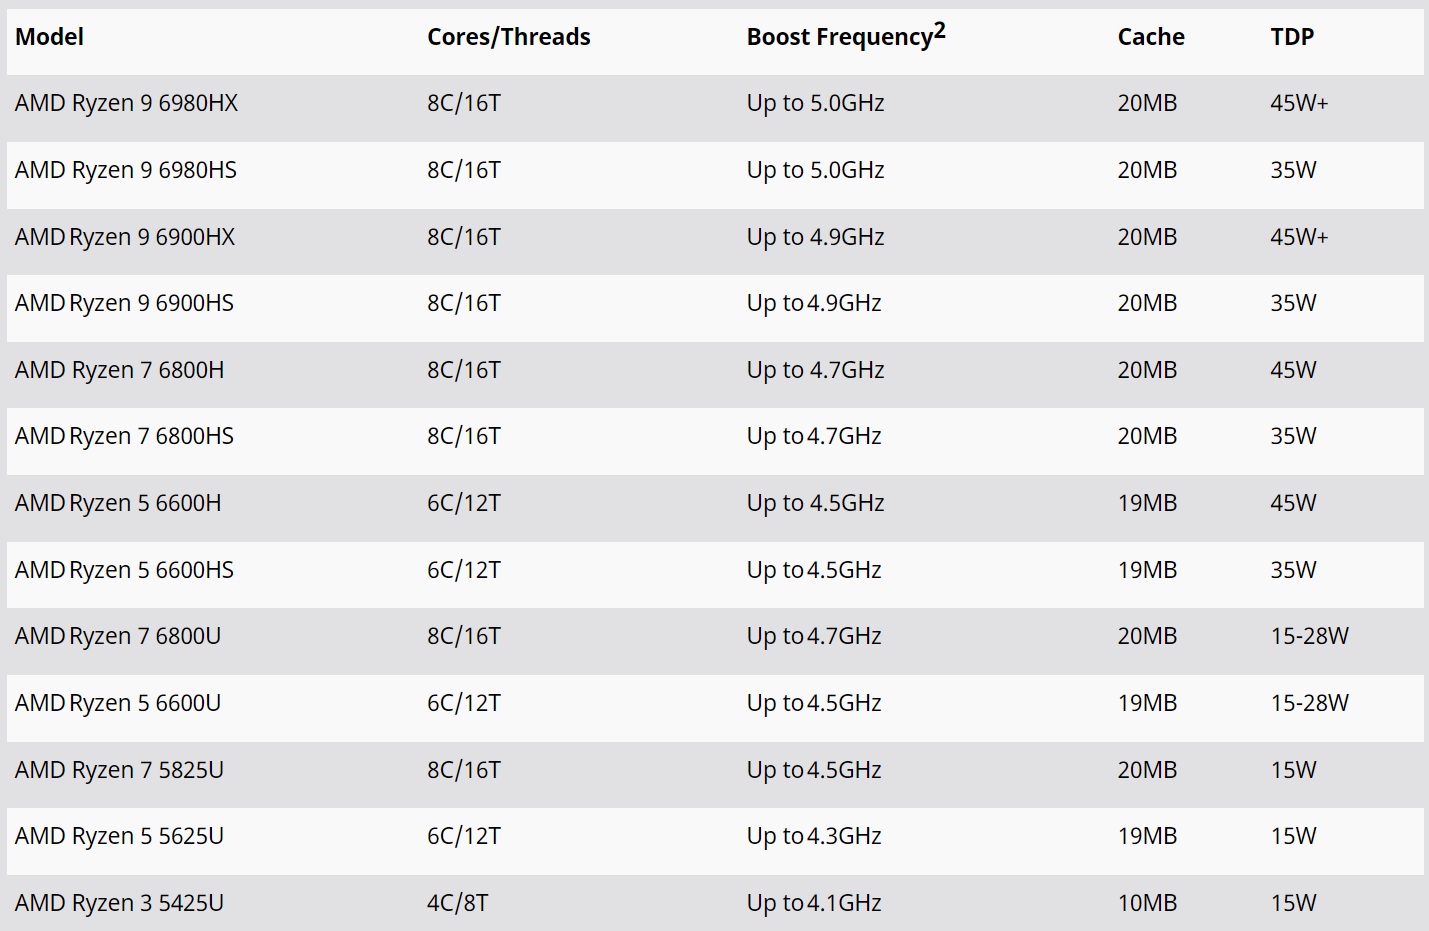
Task: Click the Cores/Threads column header
Action: point(508,37)
